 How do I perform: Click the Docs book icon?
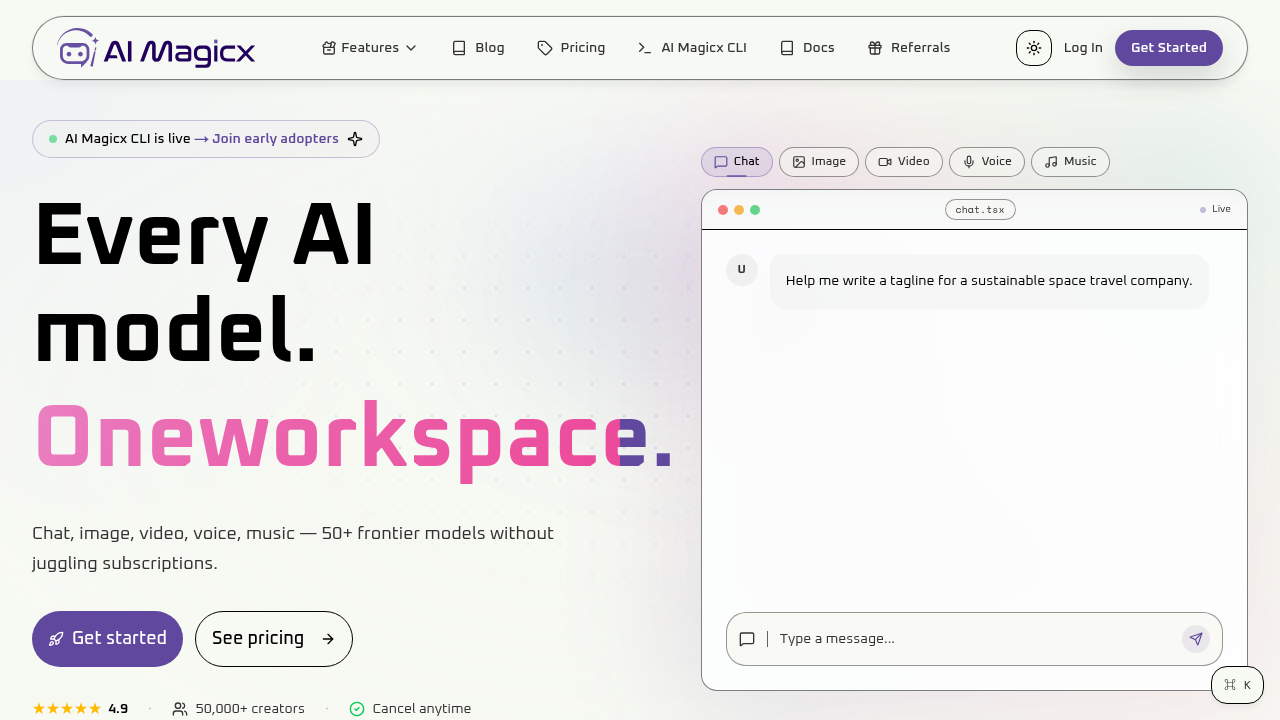787,48
